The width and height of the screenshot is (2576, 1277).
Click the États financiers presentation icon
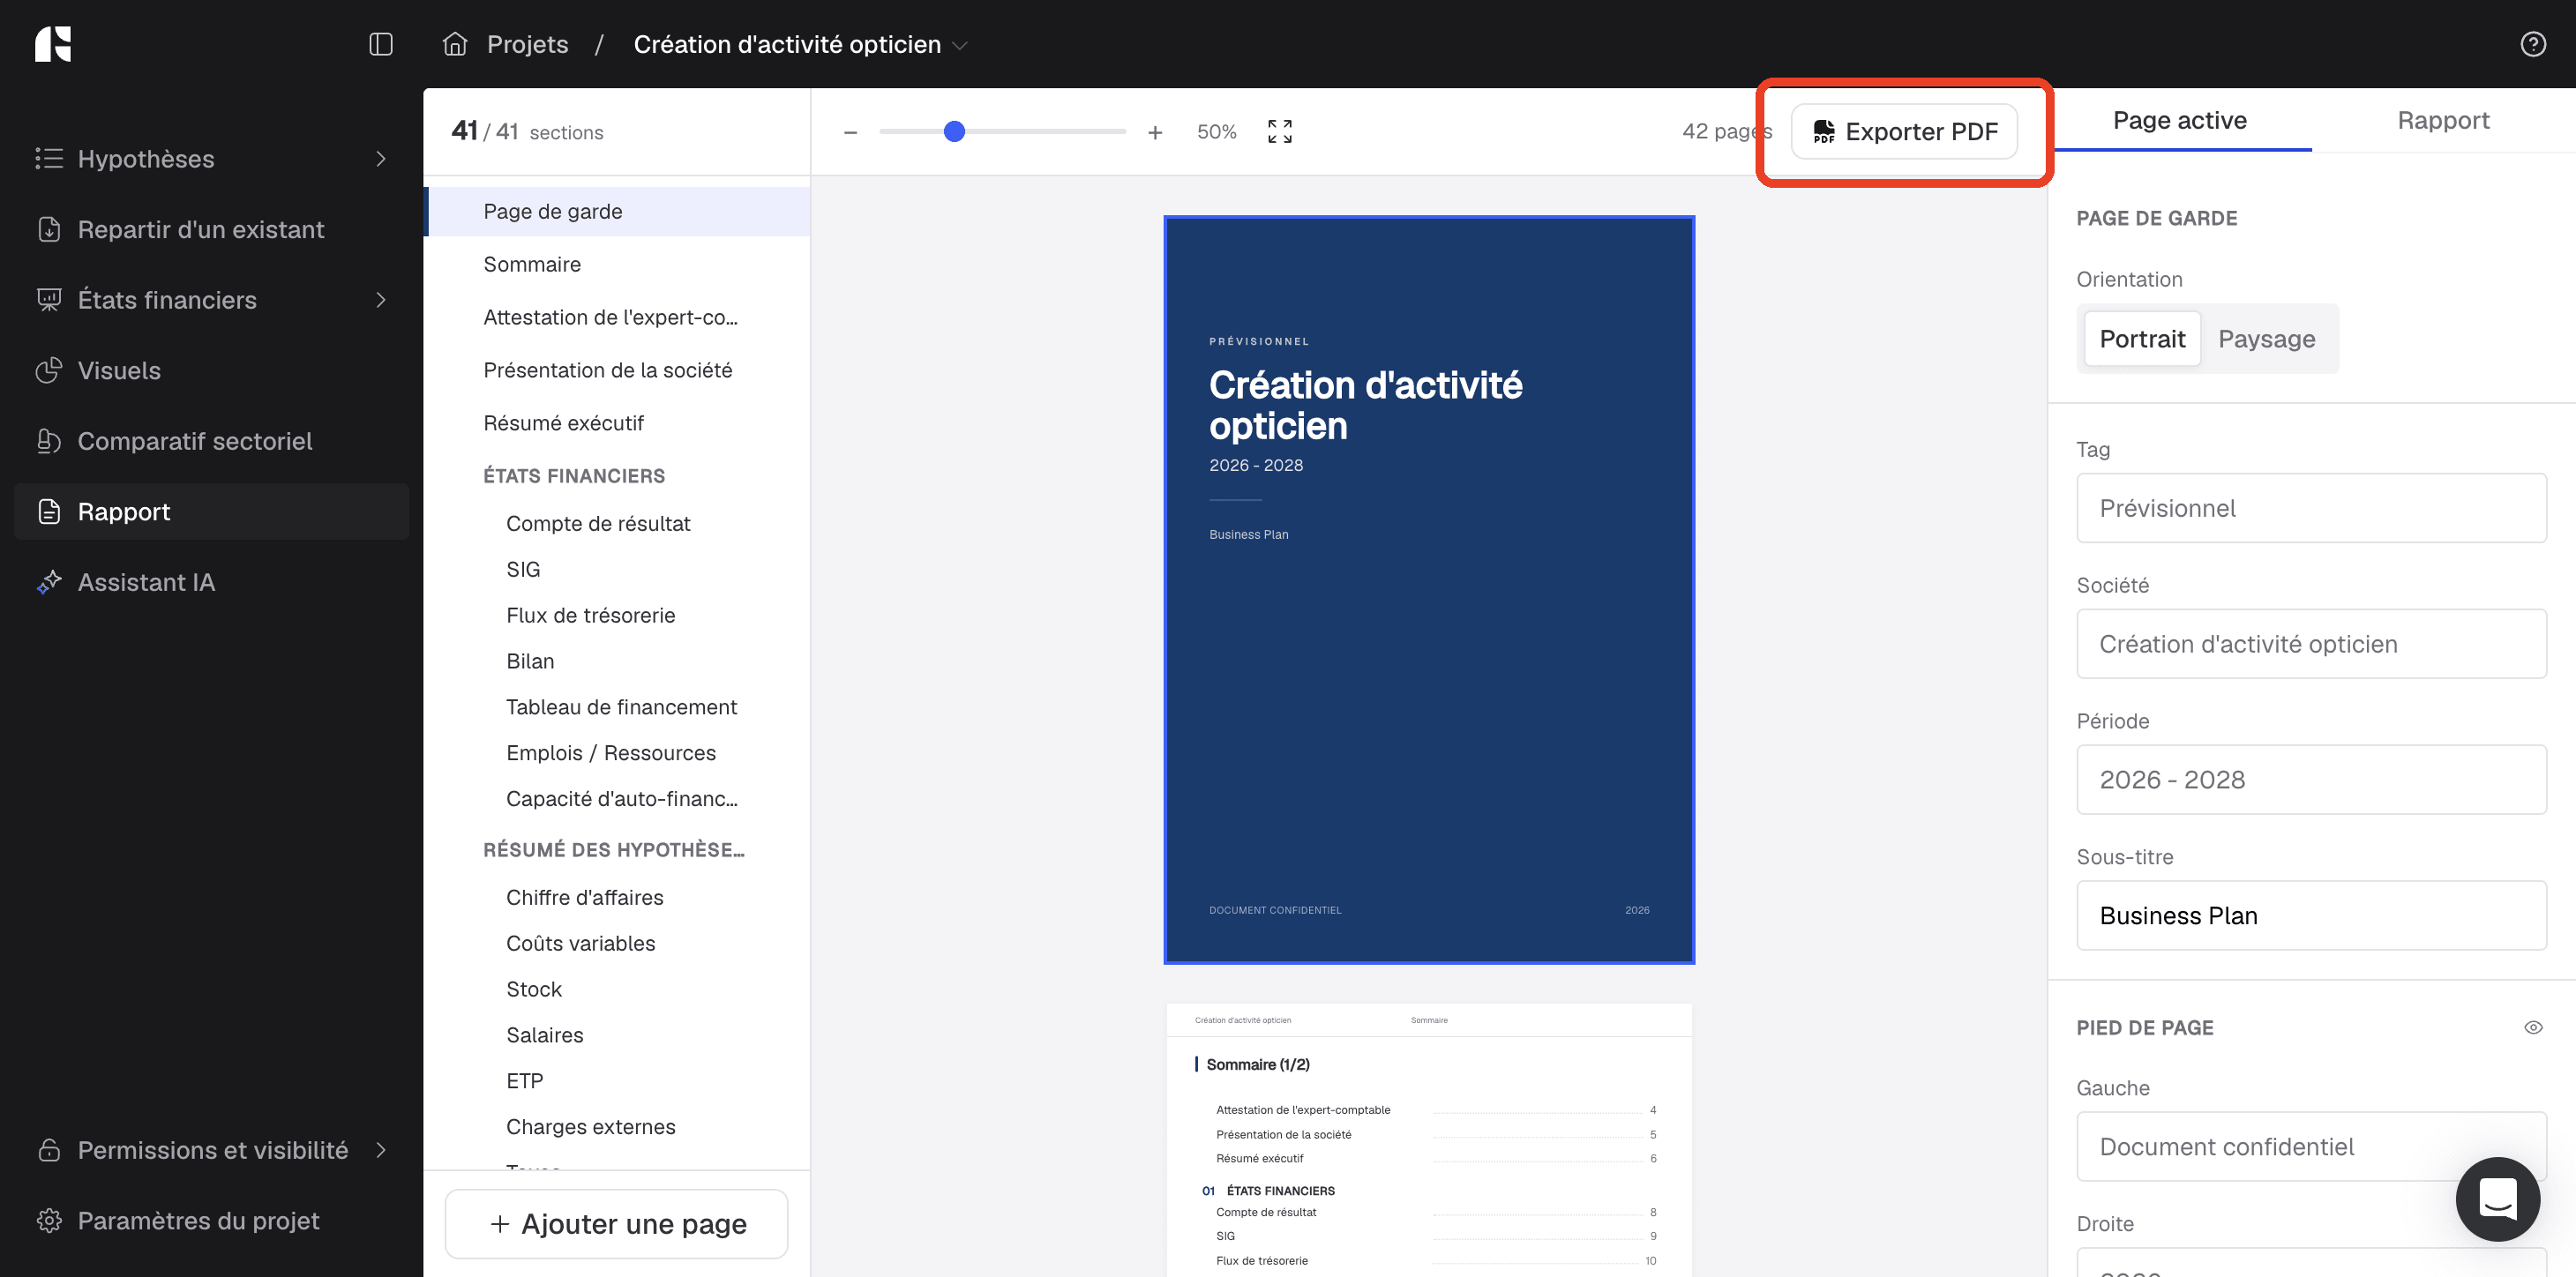(x=49, y=300)
